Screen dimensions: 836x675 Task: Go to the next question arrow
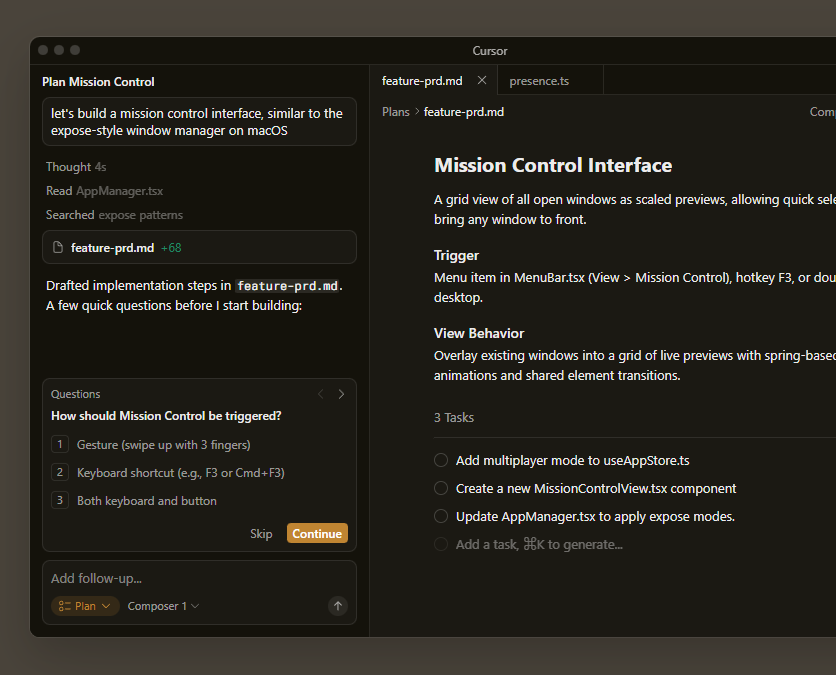(341, 394)
